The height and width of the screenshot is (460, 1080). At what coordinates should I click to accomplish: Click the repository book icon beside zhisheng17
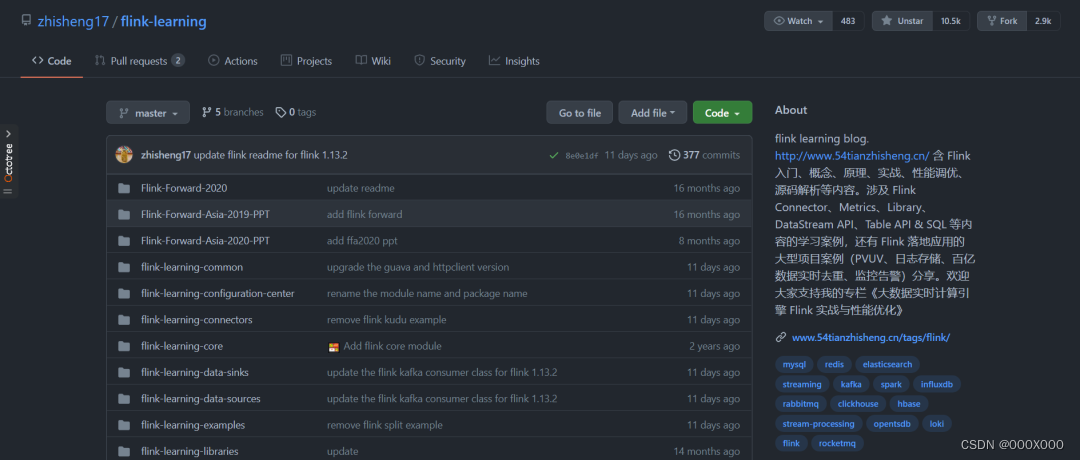26,20
